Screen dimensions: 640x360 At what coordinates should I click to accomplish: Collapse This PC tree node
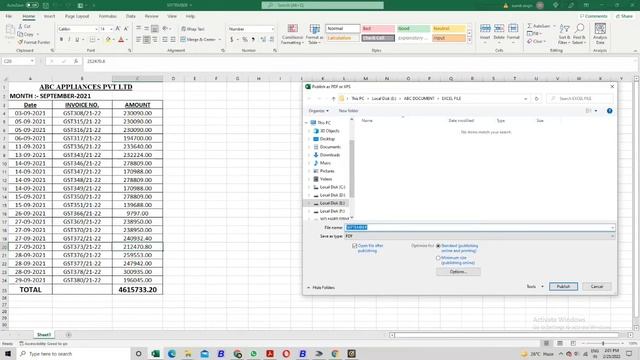(x=306, y=123)
